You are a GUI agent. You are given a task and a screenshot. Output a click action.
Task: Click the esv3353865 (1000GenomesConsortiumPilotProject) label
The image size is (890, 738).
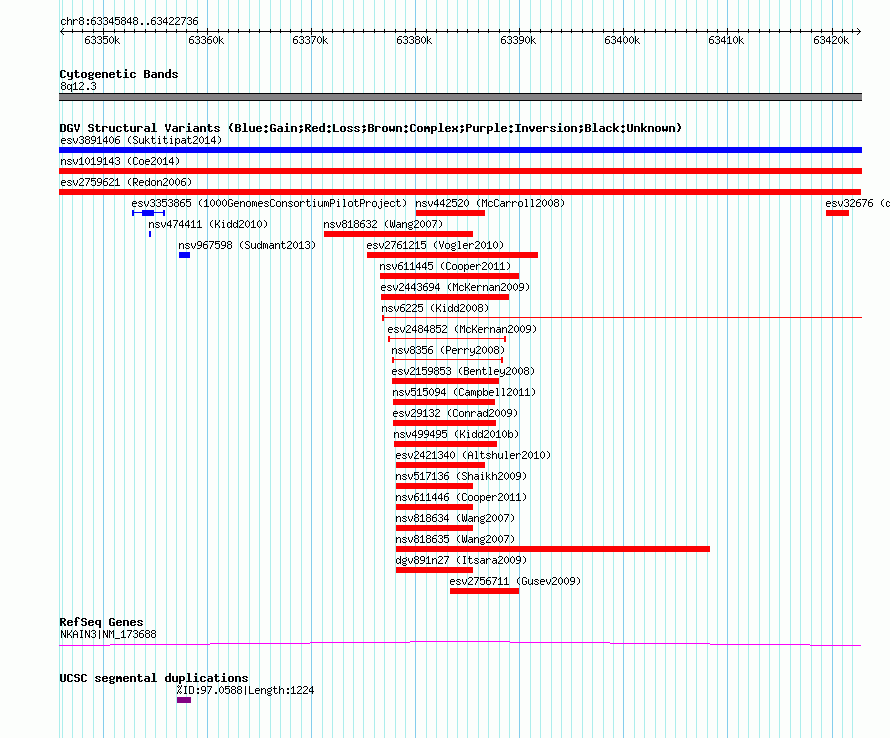(269, 203)
